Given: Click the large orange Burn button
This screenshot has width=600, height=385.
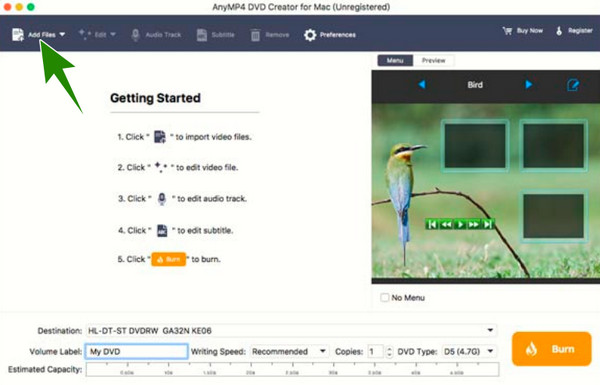Looking at the screenshot, I should point(551,349).
